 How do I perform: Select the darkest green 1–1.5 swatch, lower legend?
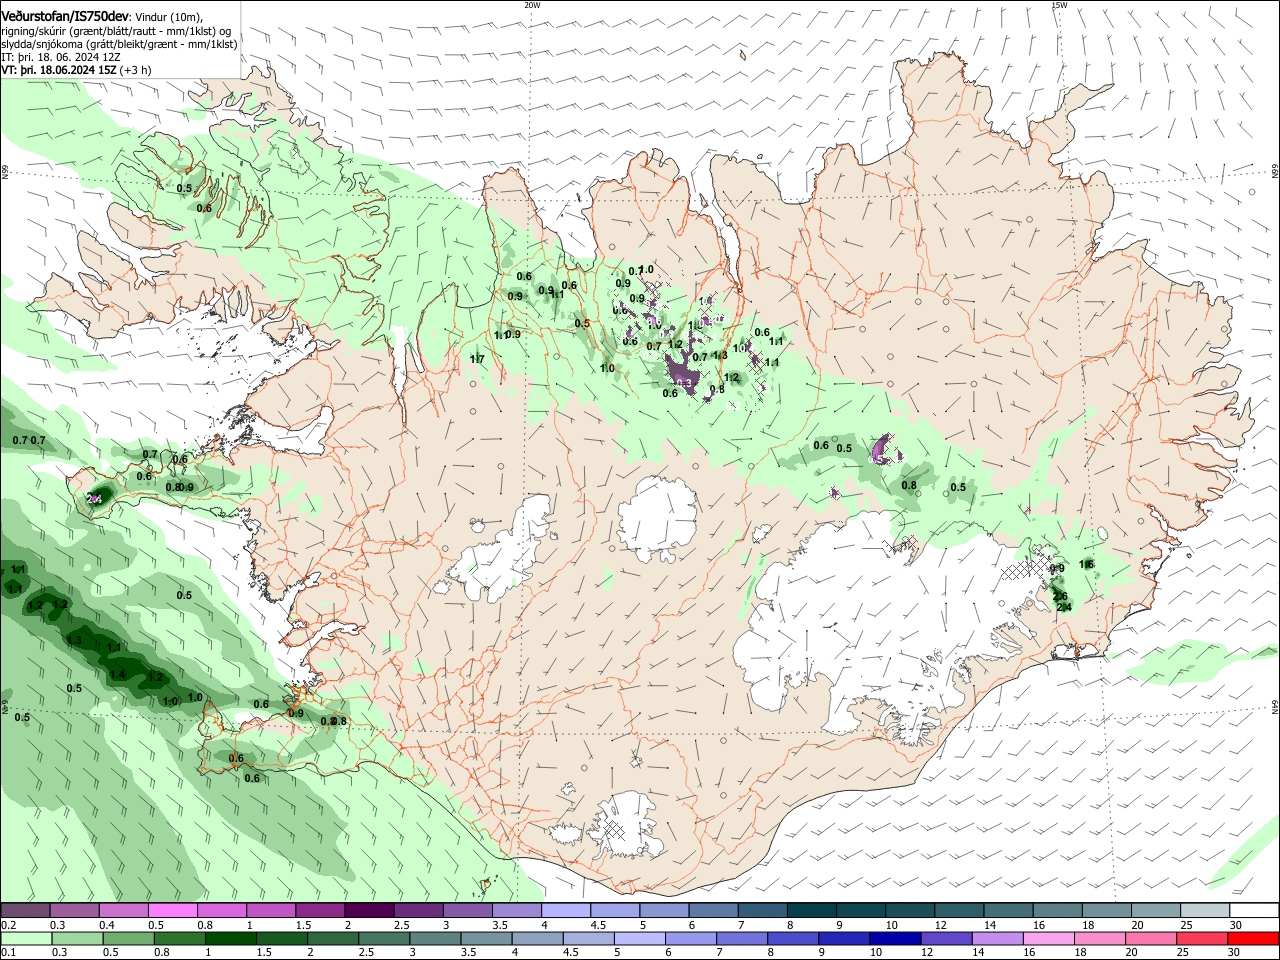click(233, 938)
